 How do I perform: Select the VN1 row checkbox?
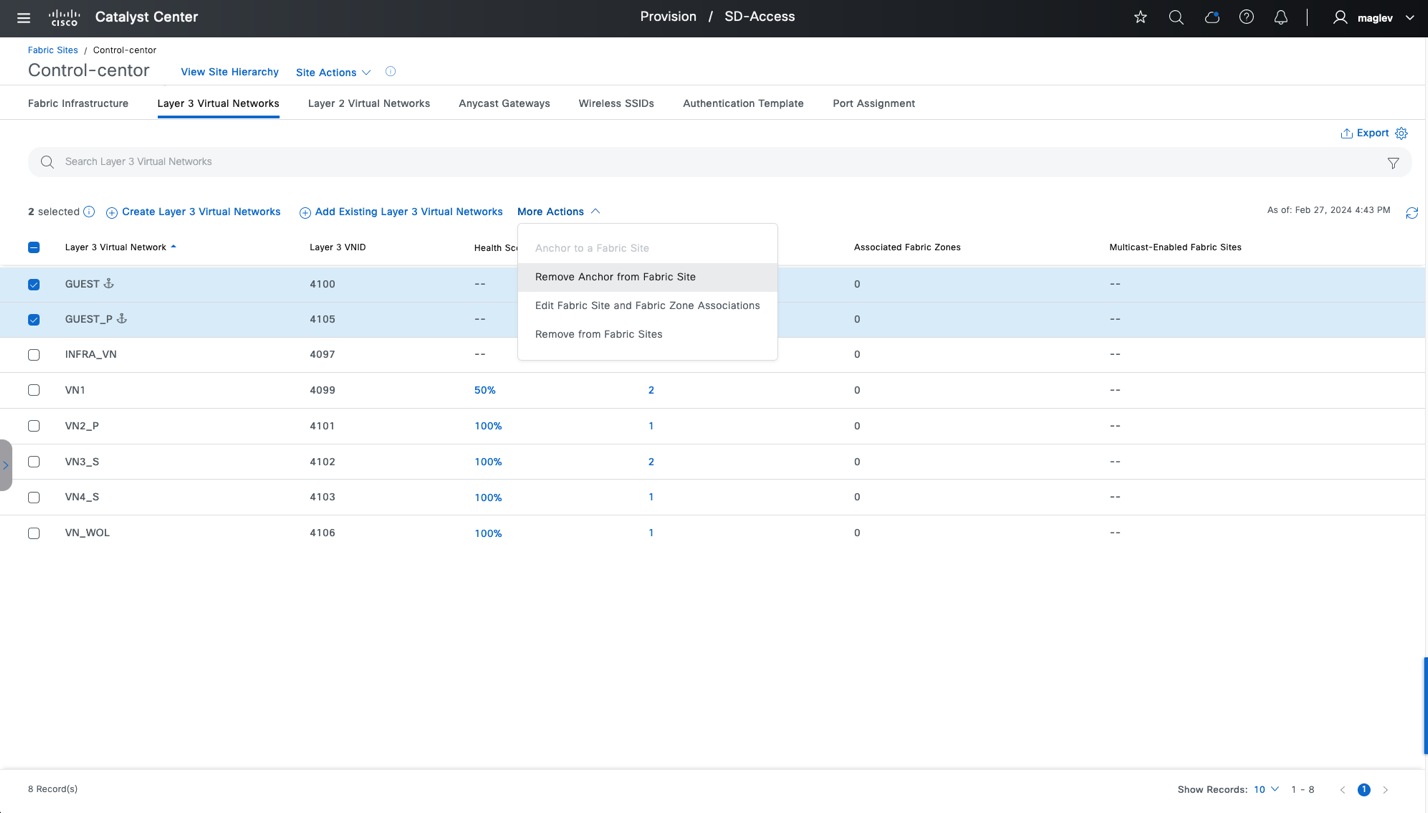pyautogui.click(x=34, y=390)
